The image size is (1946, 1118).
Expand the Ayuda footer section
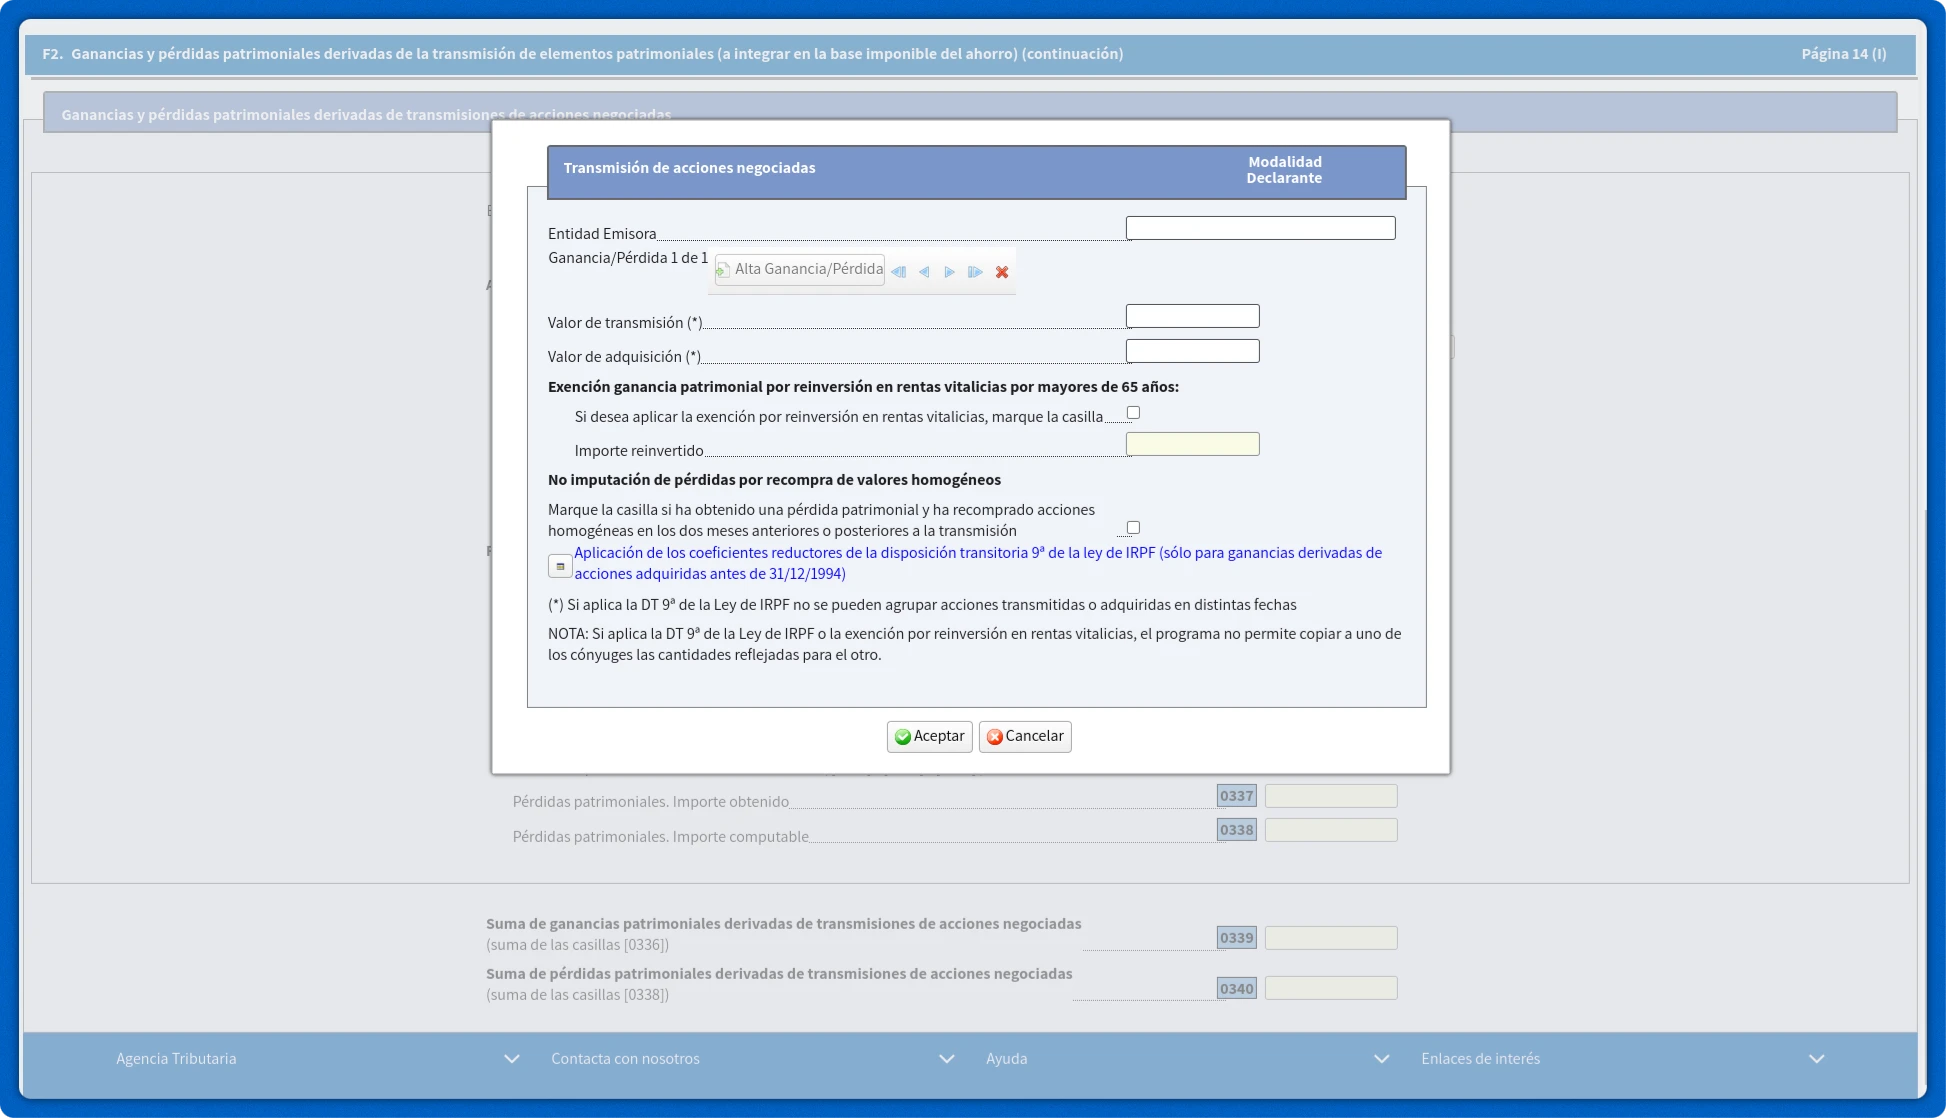click(1381, 1059)
